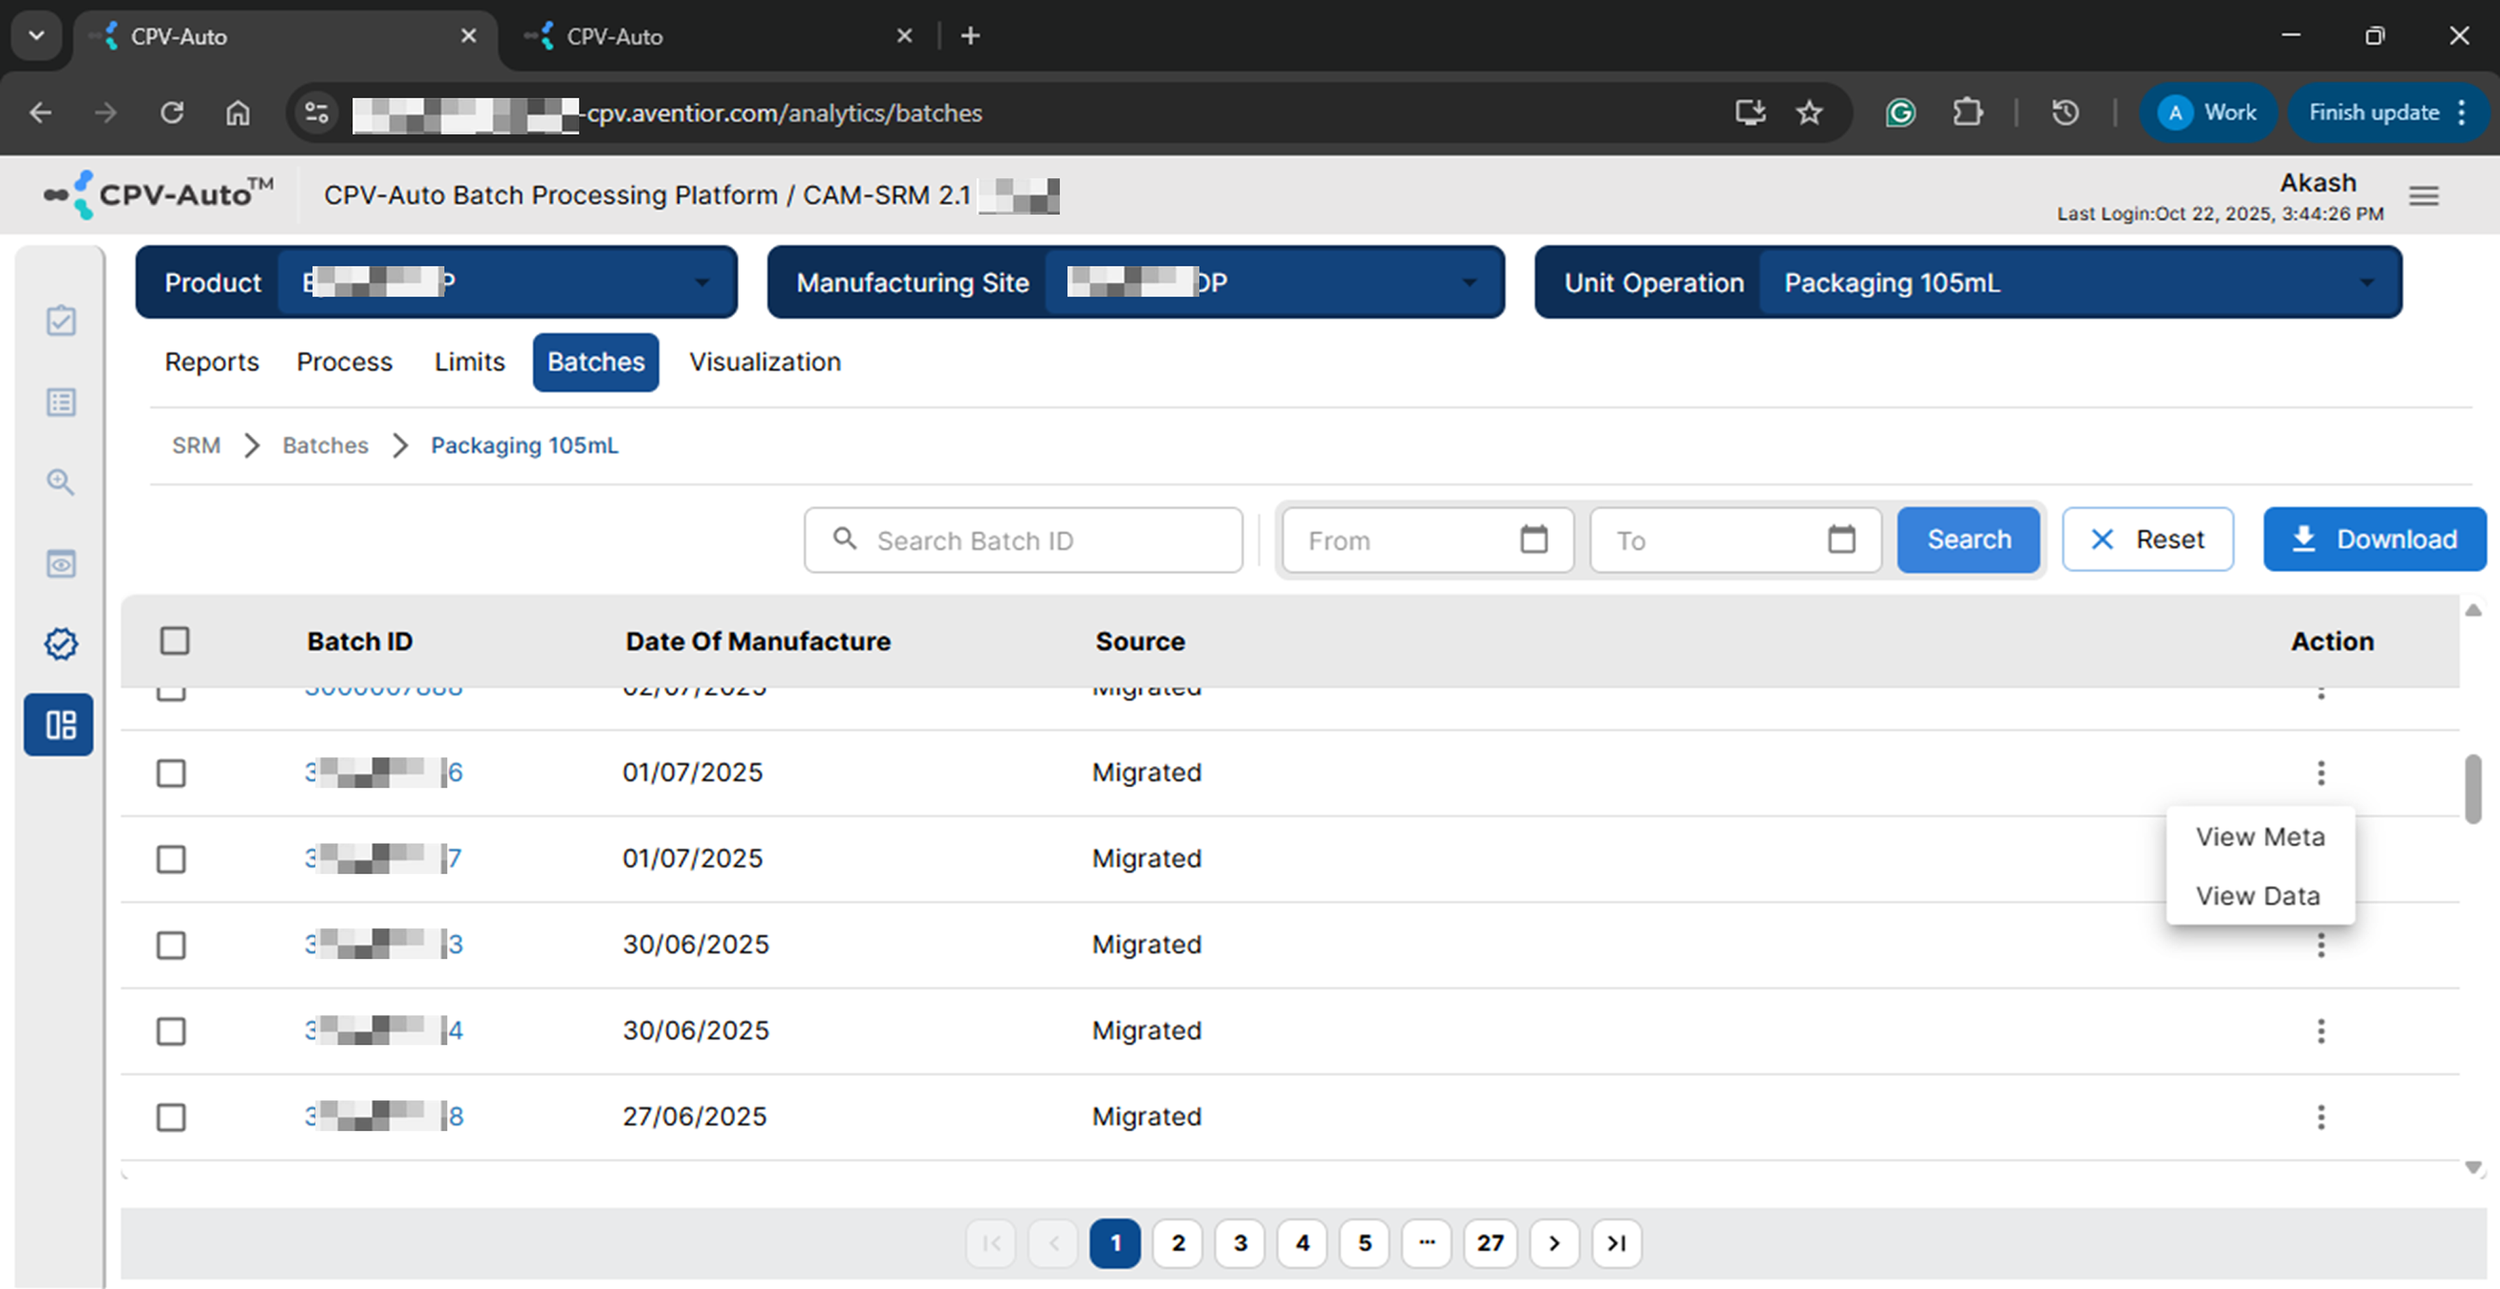This screenshot has height=1289, width=2500.
Task: Open the eye preview sidebar icon
Action: (61, 564)
